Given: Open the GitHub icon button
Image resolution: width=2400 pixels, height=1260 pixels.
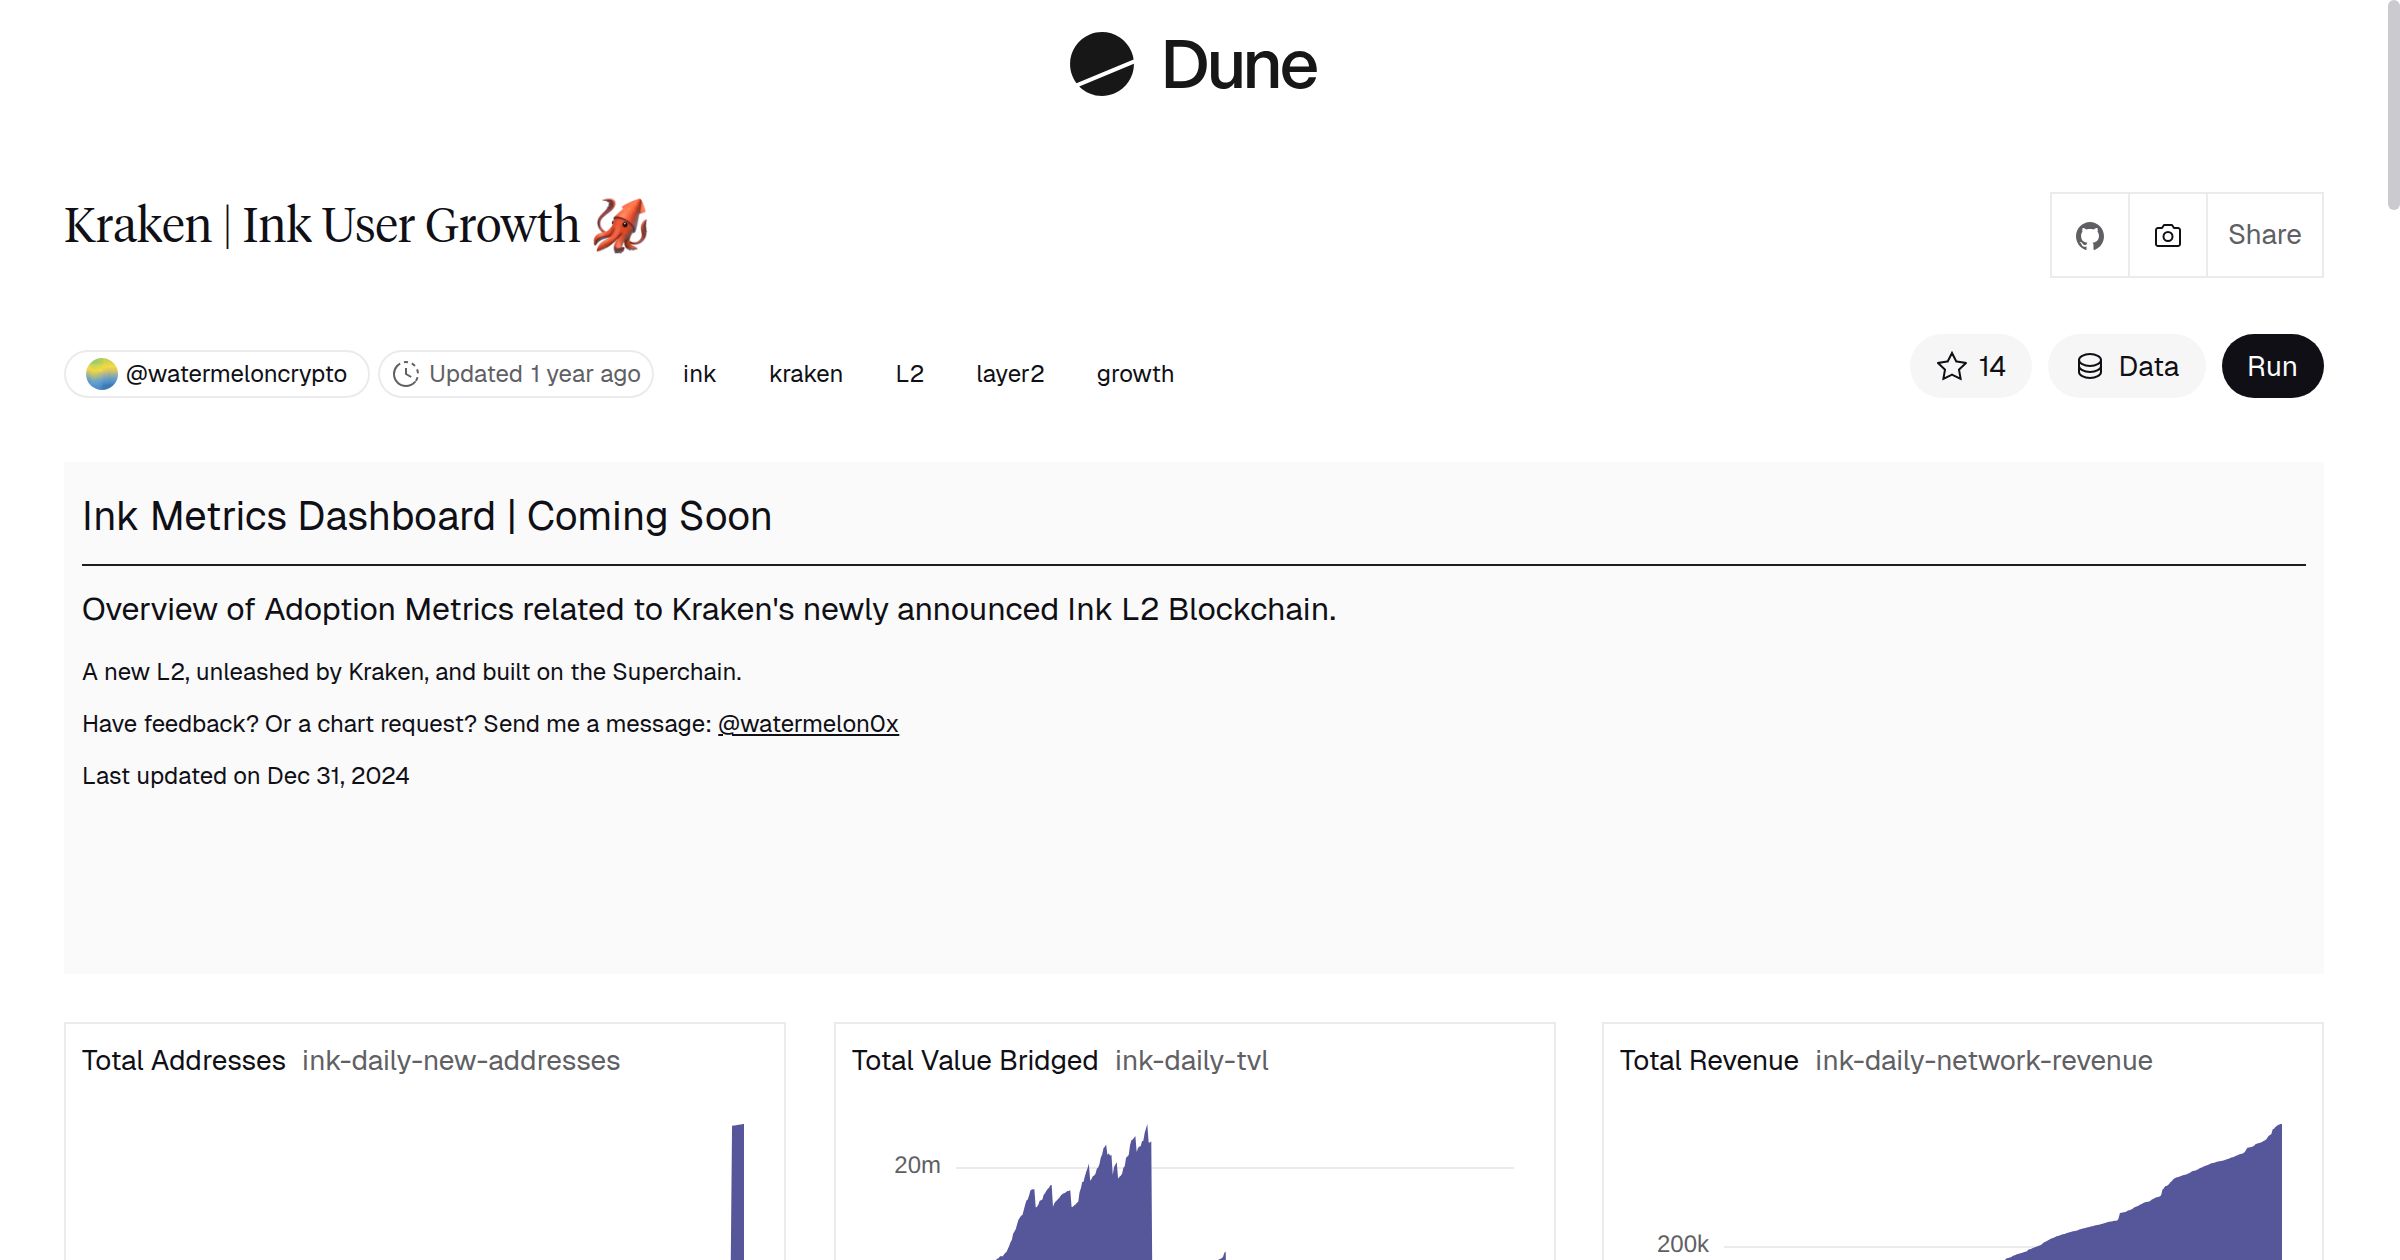Looking at the screenshot, I should coord(2089,236).
